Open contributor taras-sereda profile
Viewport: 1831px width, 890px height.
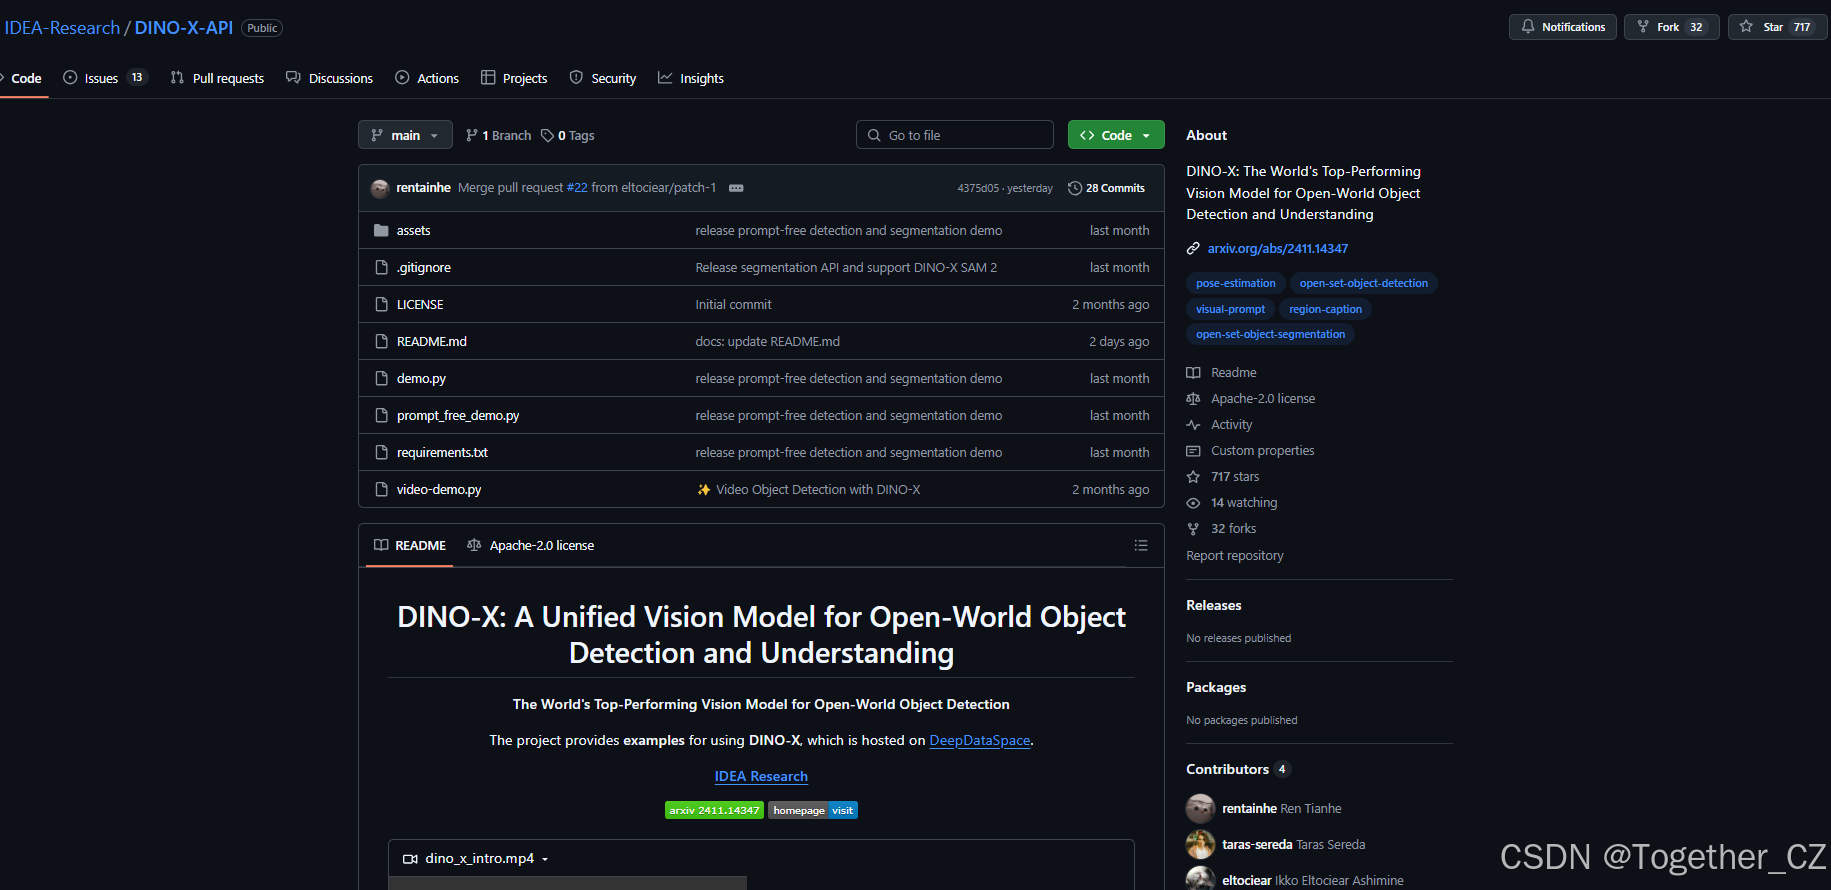1293,844
